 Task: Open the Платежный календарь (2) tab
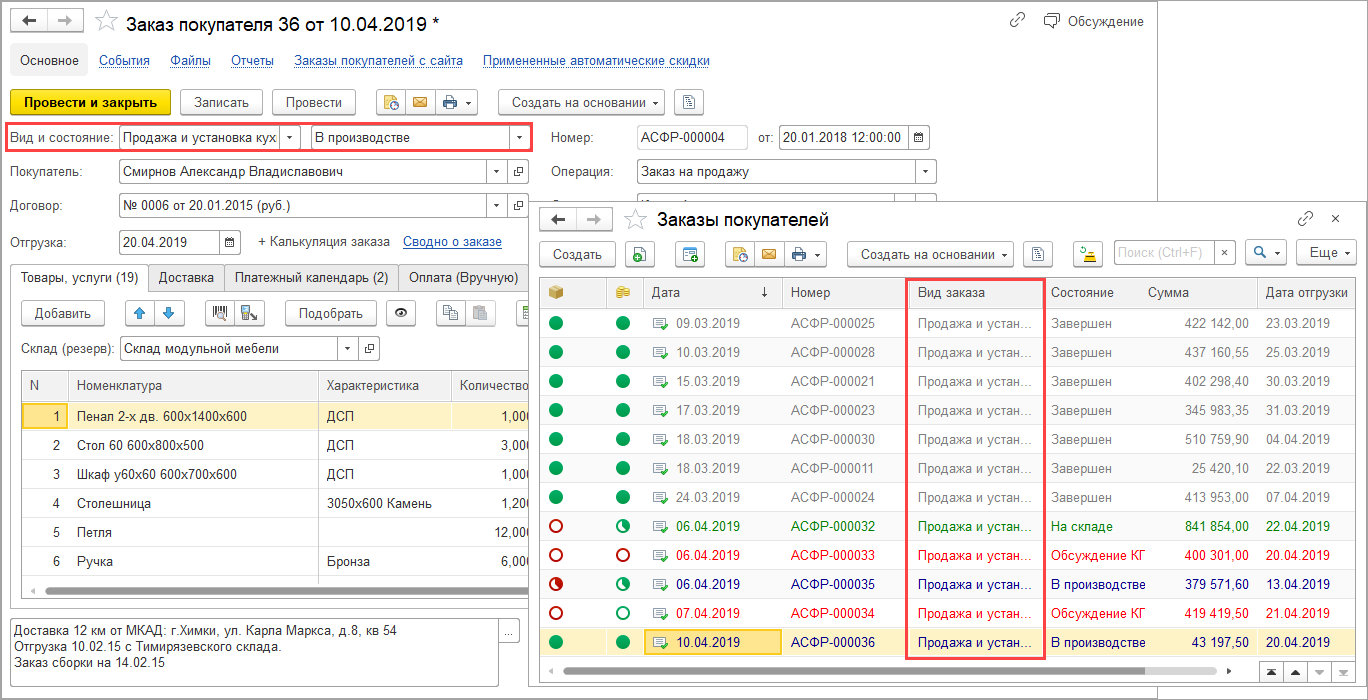coord(311,278)
